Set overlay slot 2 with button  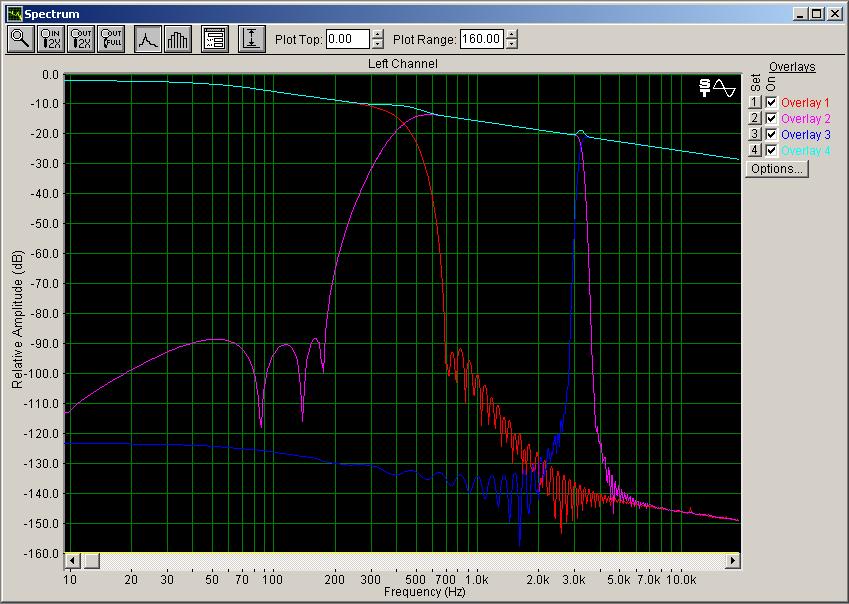tap(755, 118)
